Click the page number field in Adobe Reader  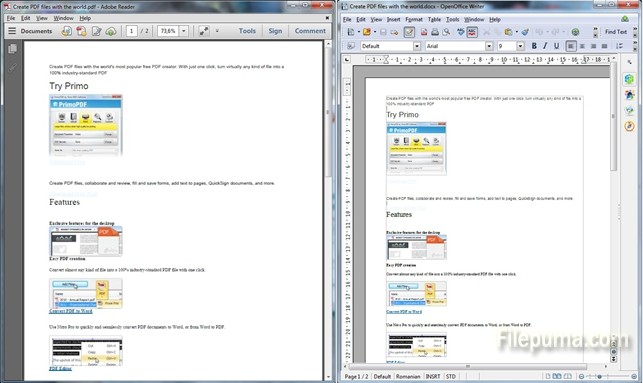click(x=132, y=31)
